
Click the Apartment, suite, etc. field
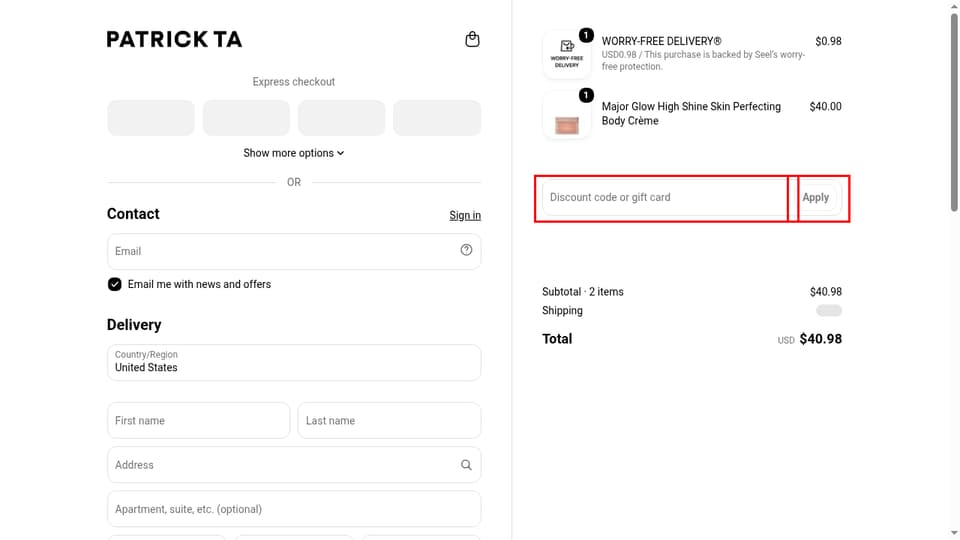[294, 509]
